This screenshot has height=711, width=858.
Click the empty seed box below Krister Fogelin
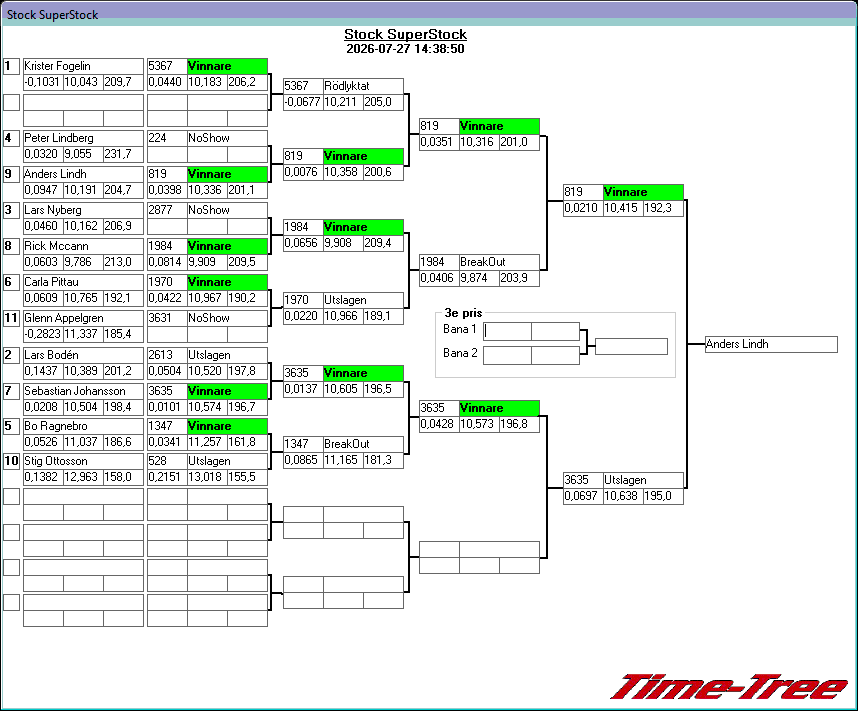tap(11, 102)
